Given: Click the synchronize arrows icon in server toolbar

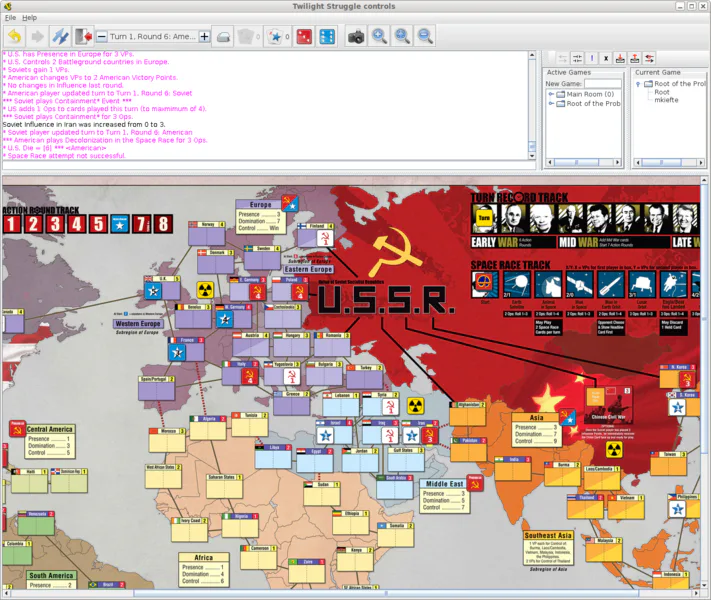Looking at the screenshot, I should 649,58.
